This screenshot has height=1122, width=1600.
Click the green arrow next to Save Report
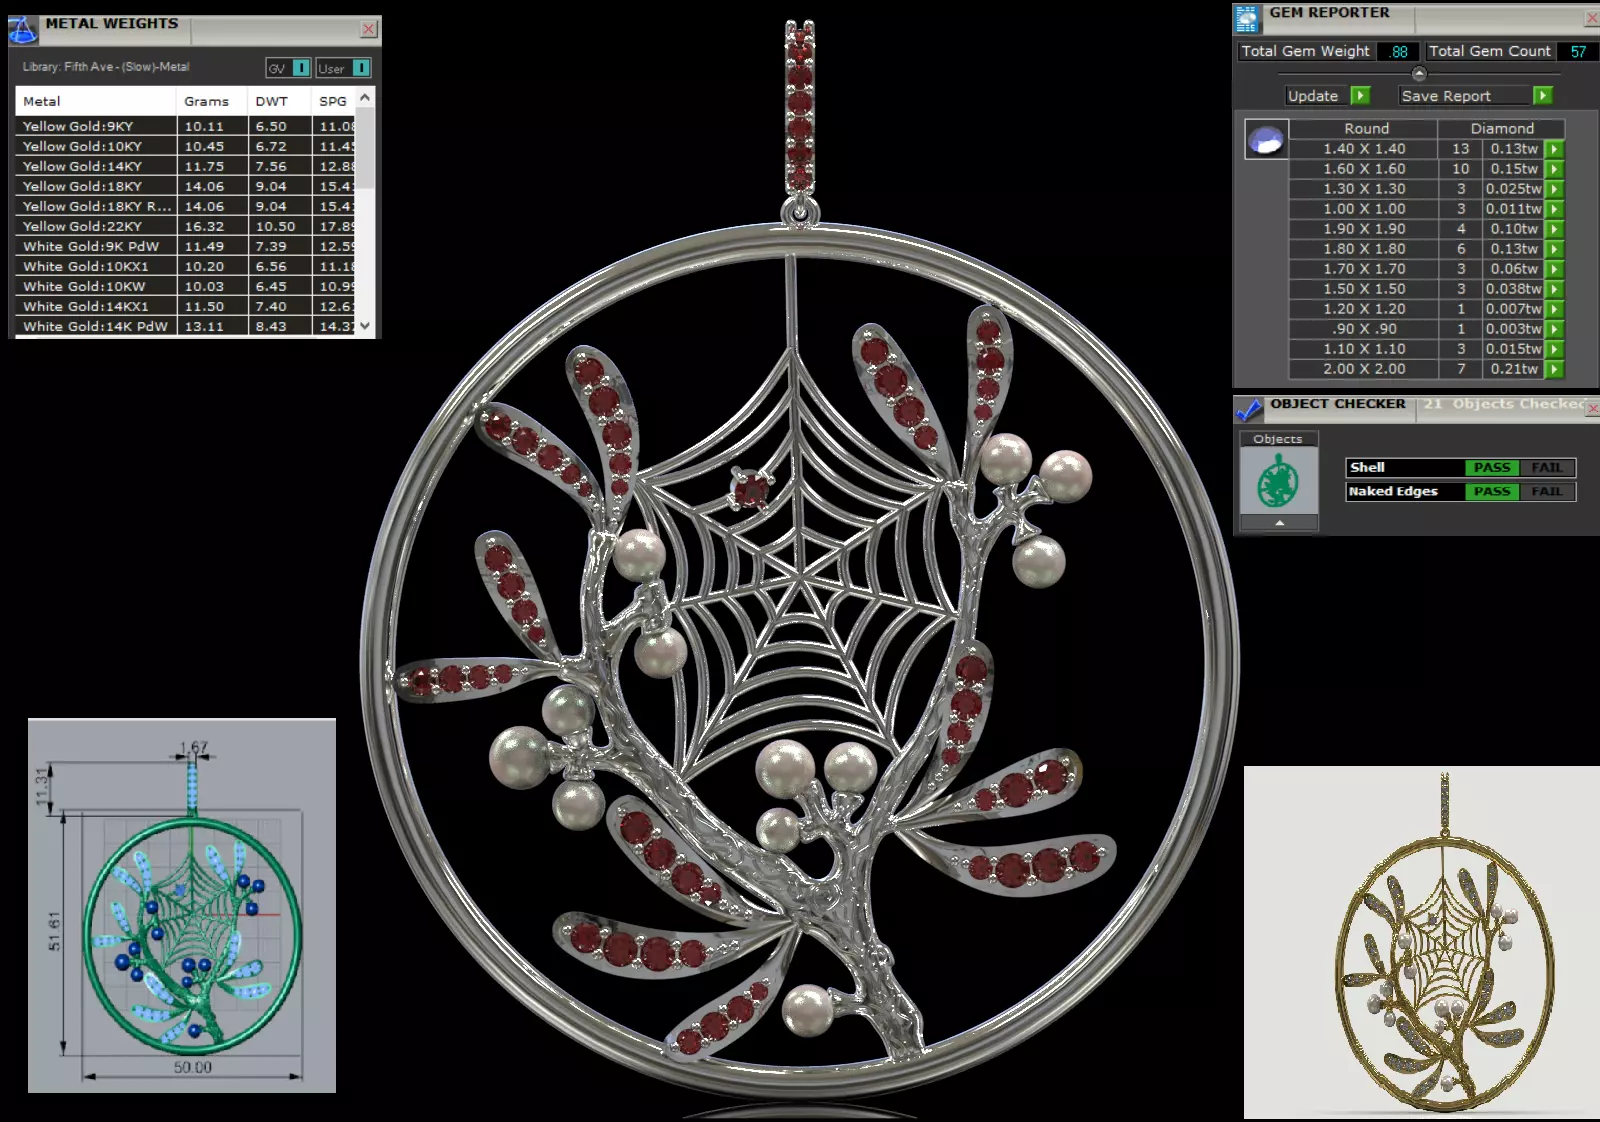[1543, 95]
